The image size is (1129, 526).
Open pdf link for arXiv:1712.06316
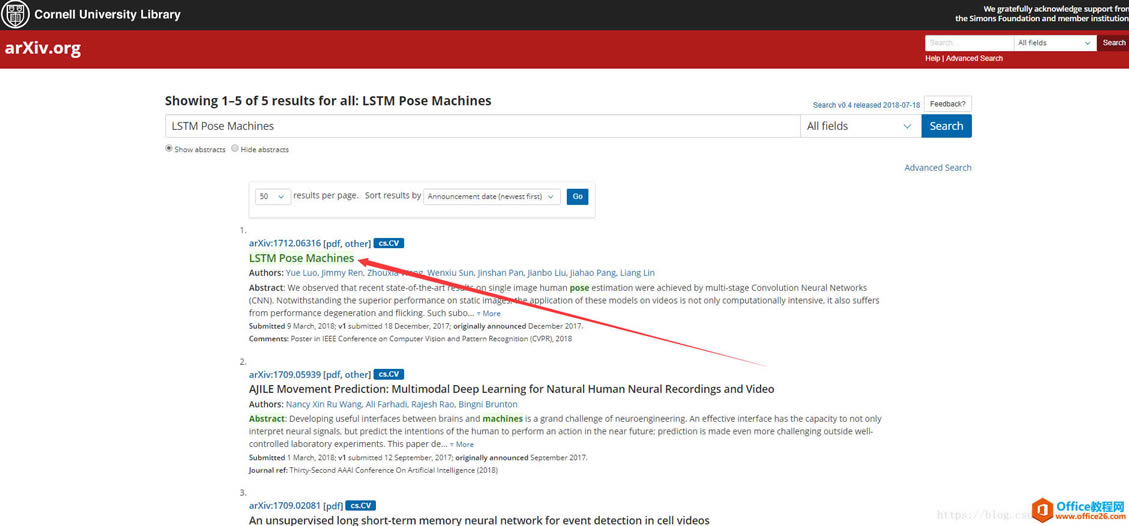tap(333, 243)
